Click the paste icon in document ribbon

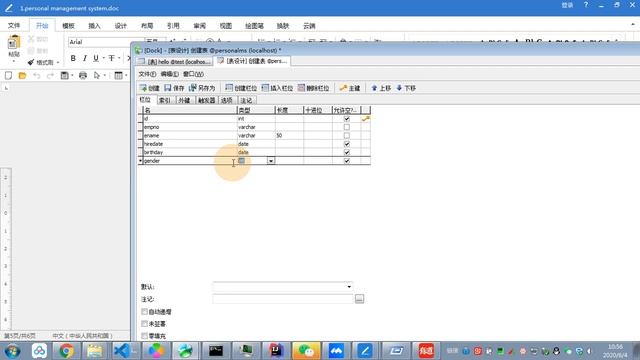tap(14, 42)
